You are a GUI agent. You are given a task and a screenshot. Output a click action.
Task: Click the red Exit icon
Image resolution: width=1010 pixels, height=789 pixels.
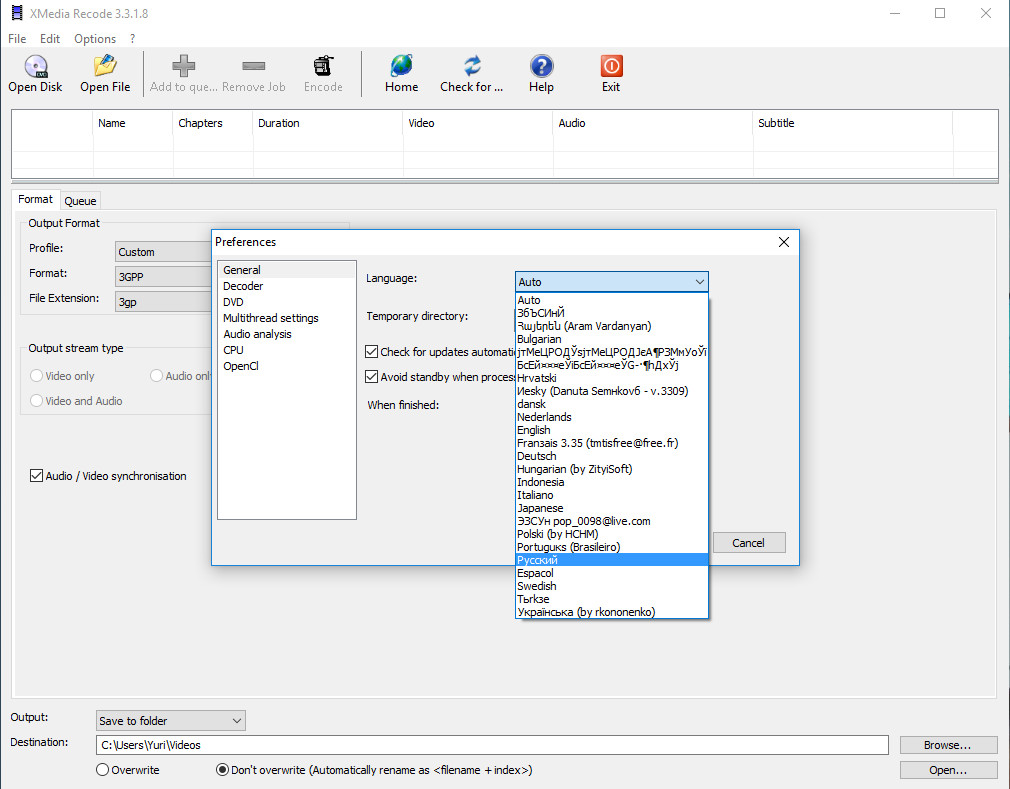coord(611,67)
